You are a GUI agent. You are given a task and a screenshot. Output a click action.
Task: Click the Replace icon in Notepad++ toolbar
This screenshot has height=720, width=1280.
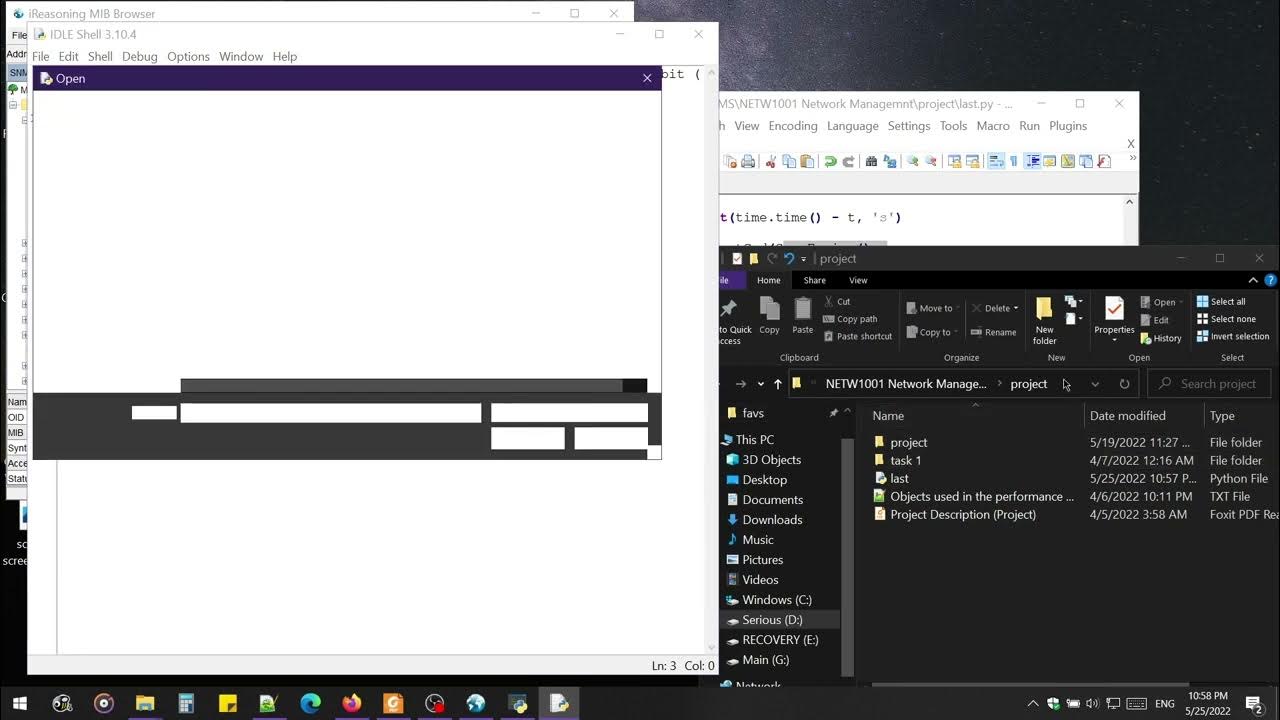pyautogui.click(x=890, y=161)
